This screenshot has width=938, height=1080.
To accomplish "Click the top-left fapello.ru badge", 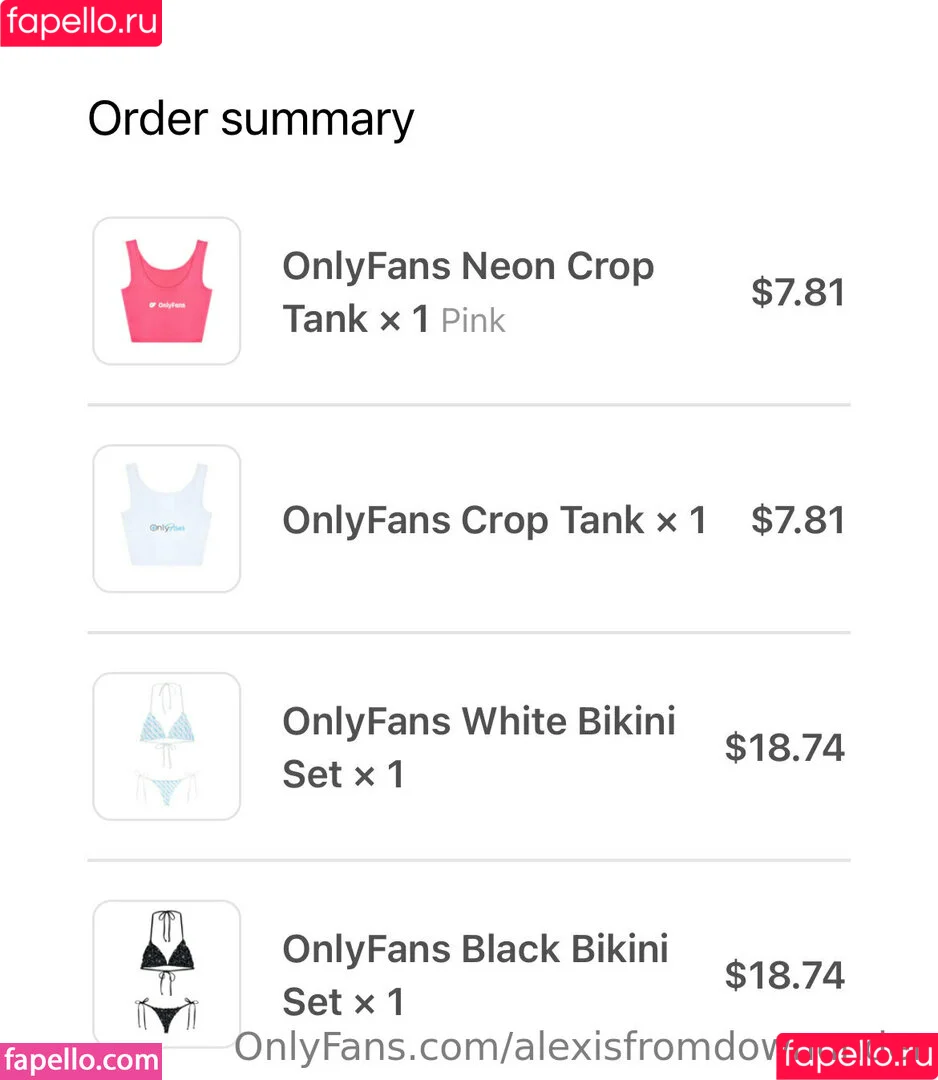I will (81, 22).
